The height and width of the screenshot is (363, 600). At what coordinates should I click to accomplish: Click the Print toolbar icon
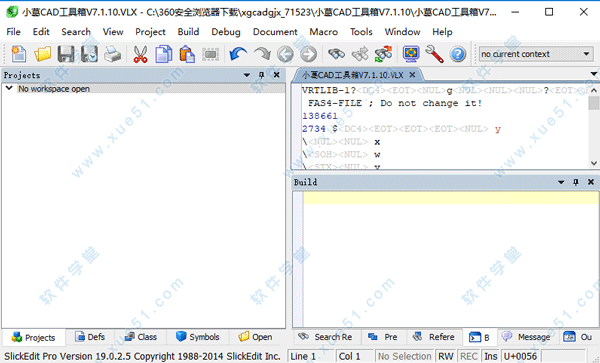pyautogui.click(x=113, y=54)
